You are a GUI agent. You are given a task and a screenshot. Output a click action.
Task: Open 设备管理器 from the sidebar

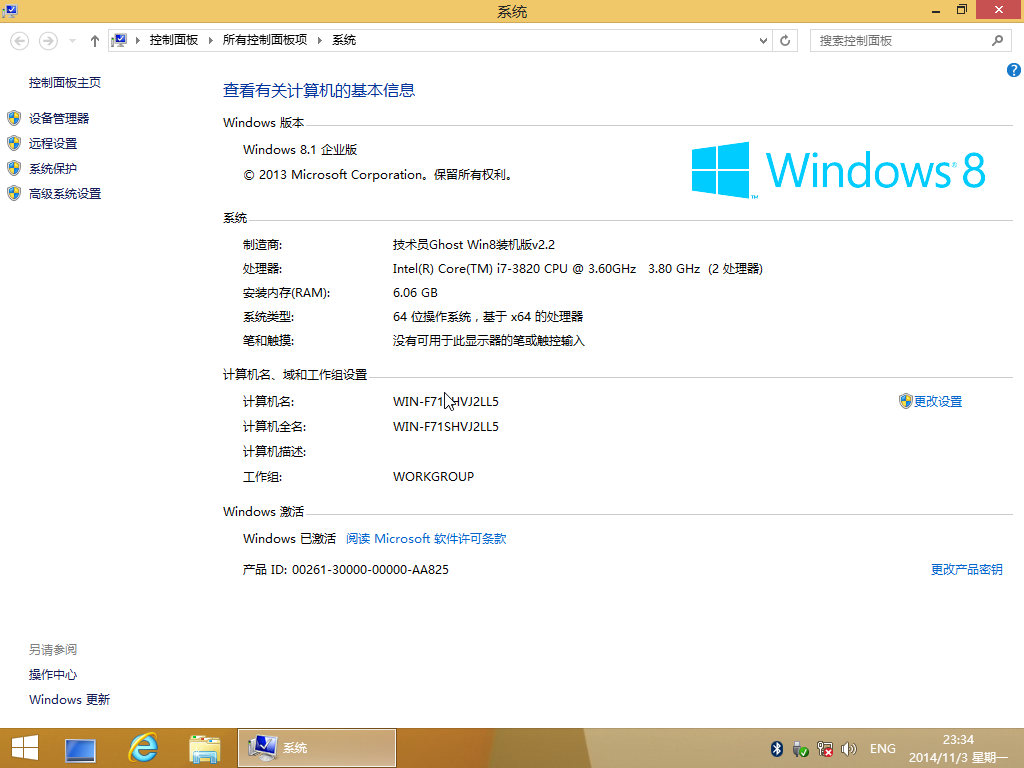[x=59, y=118]
